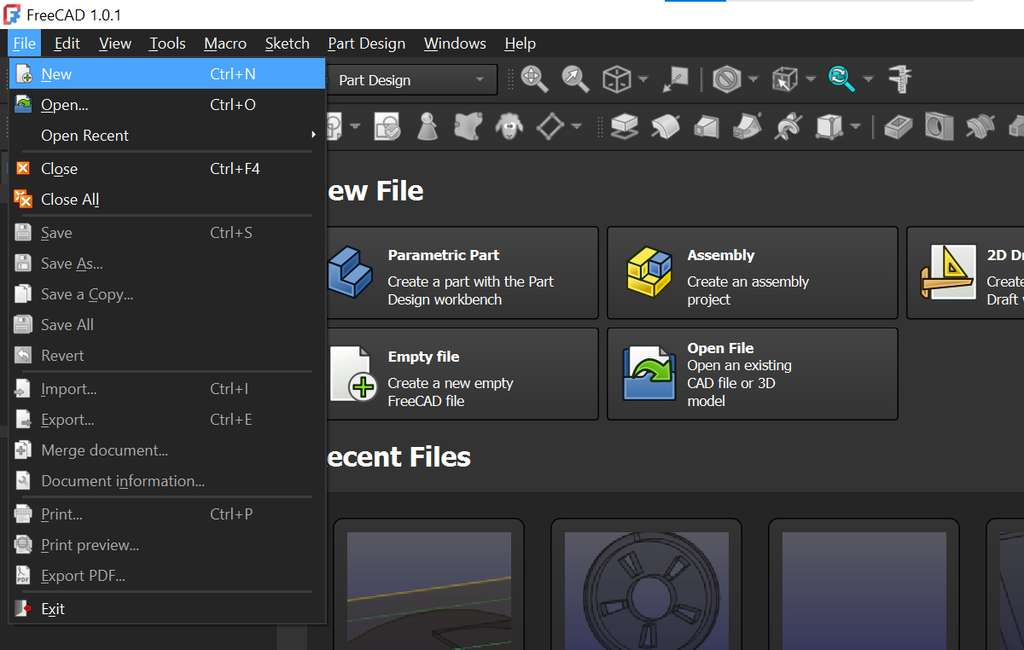This screenshot has width=1024, height=650.
Task: Click the Open File card
Action: (x=752, y=374)
